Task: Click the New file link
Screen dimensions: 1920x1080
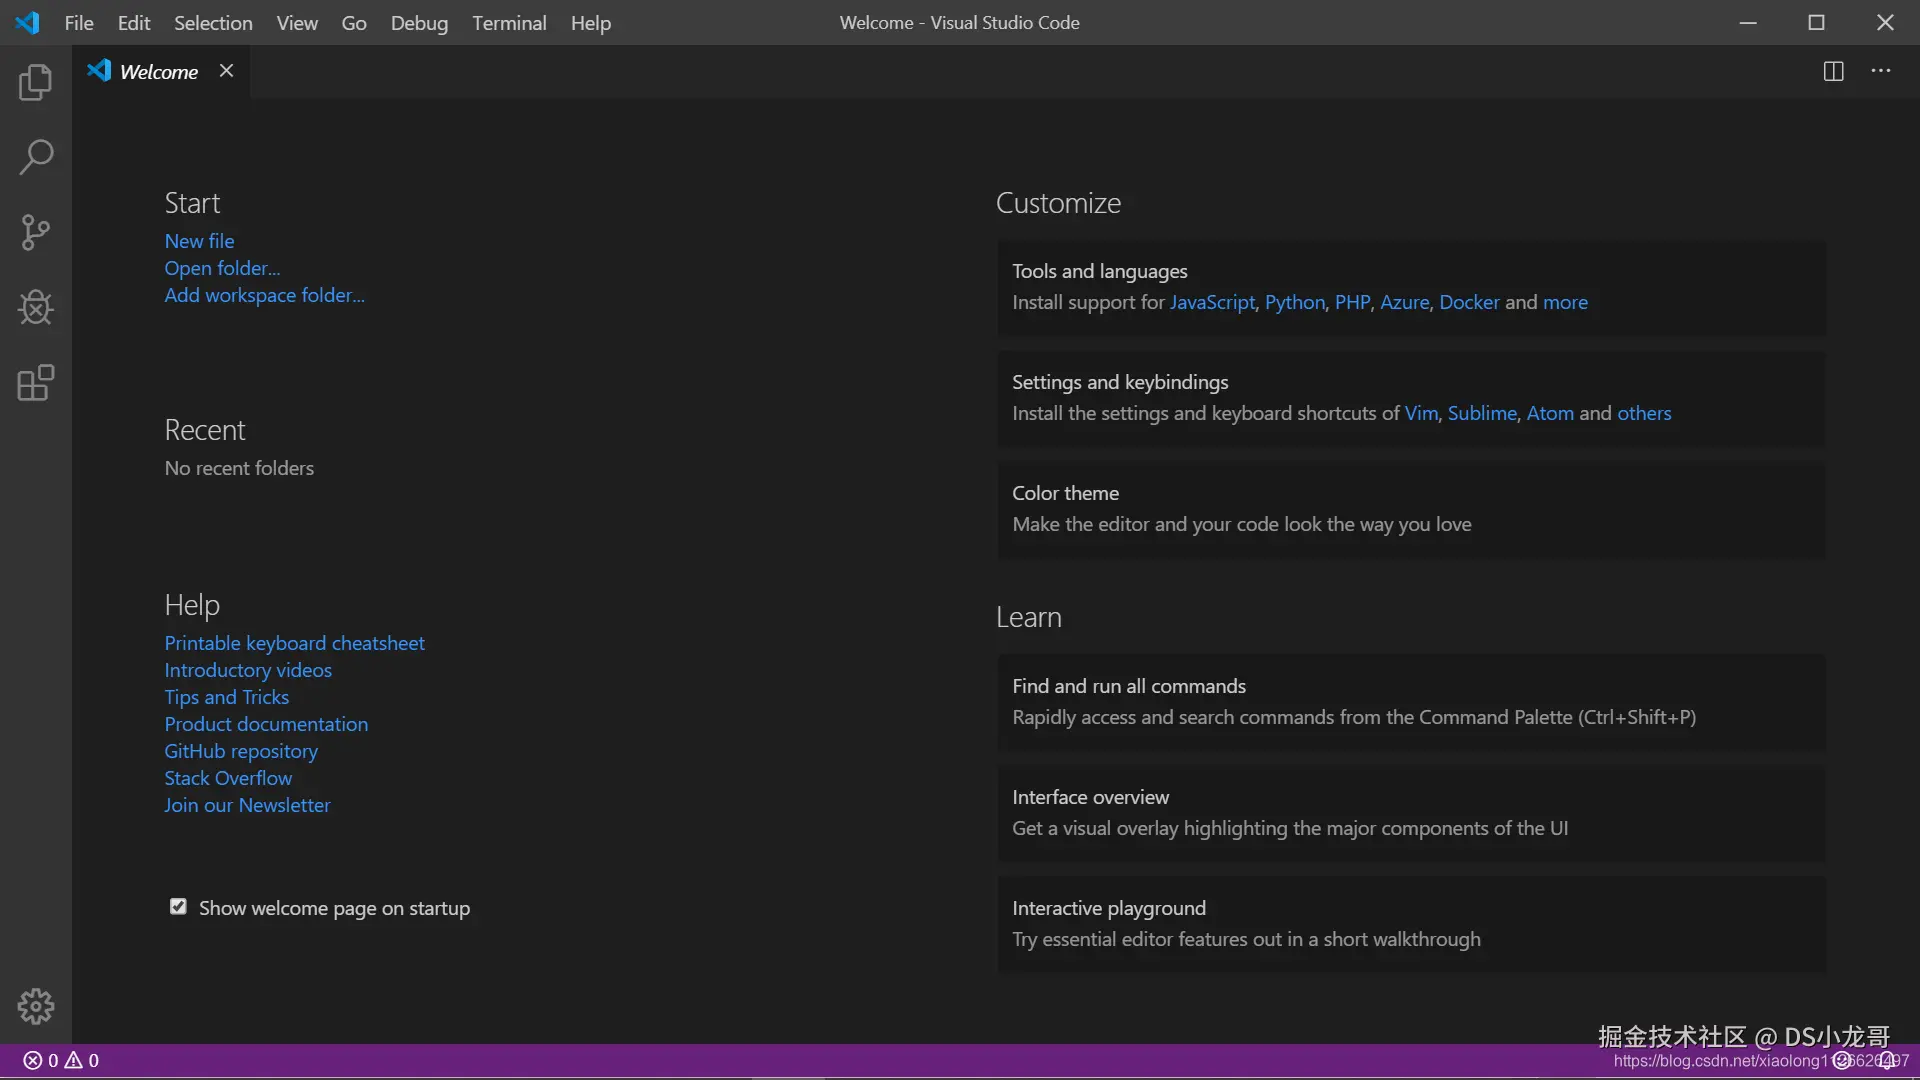Action: tap(200, 241)
